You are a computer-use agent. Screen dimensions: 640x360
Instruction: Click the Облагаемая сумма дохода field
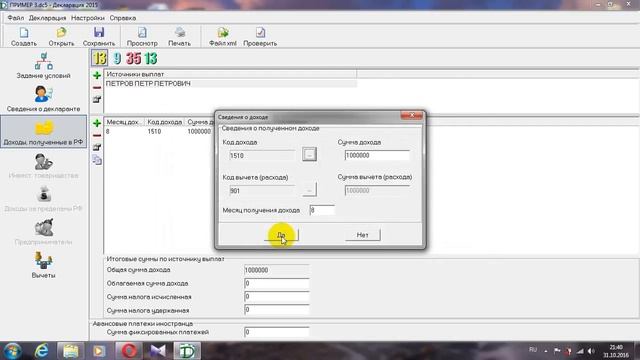[277, 283]
